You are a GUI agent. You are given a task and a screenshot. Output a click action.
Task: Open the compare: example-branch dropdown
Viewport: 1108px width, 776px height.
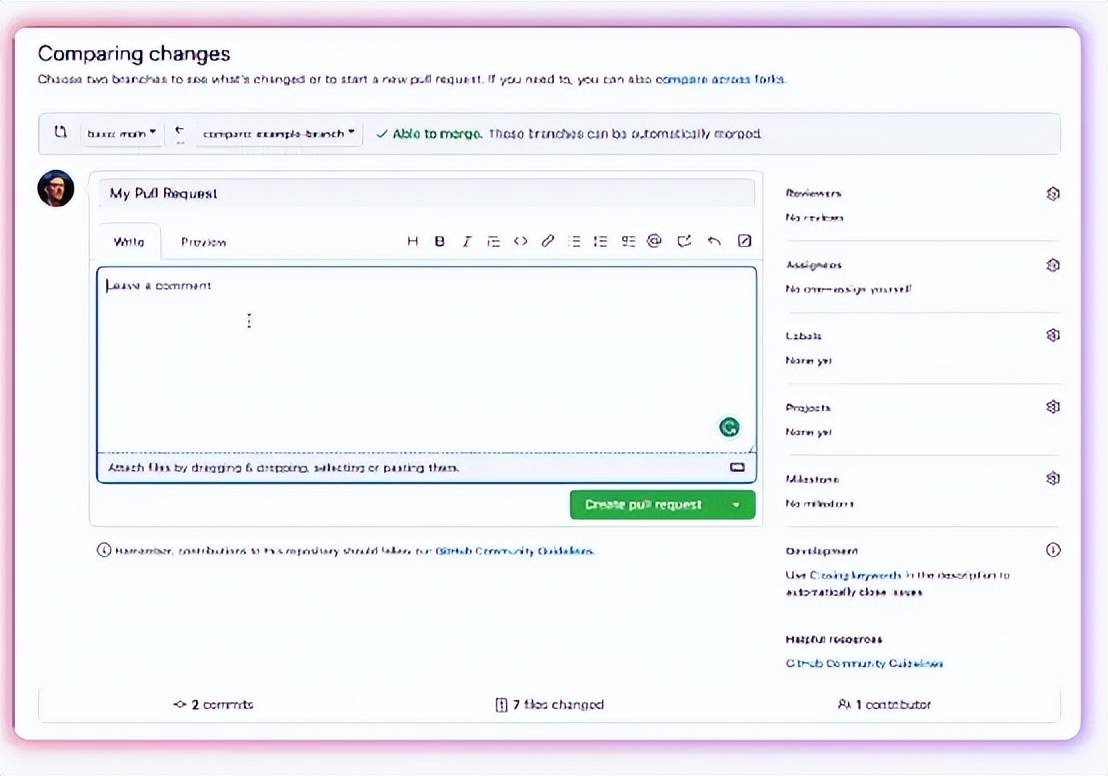click(279, 134)
